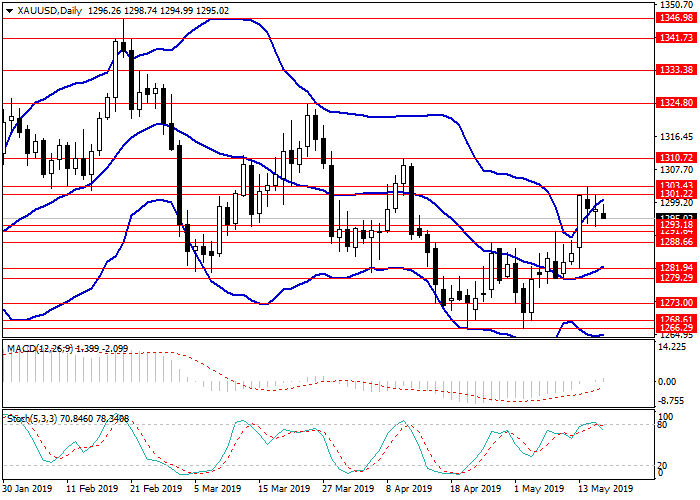Click the -8.755 MACD scale value
The height and width of the screenshot is (500, 700).
671,396
